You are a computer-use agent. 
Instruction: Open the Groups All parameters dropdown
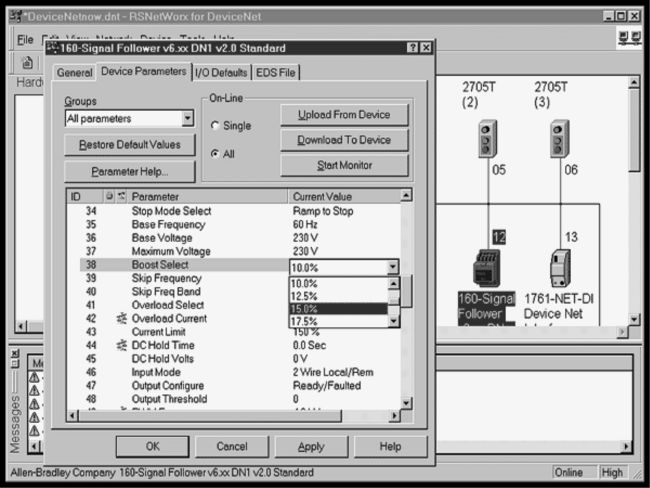[x=188, y=119]
